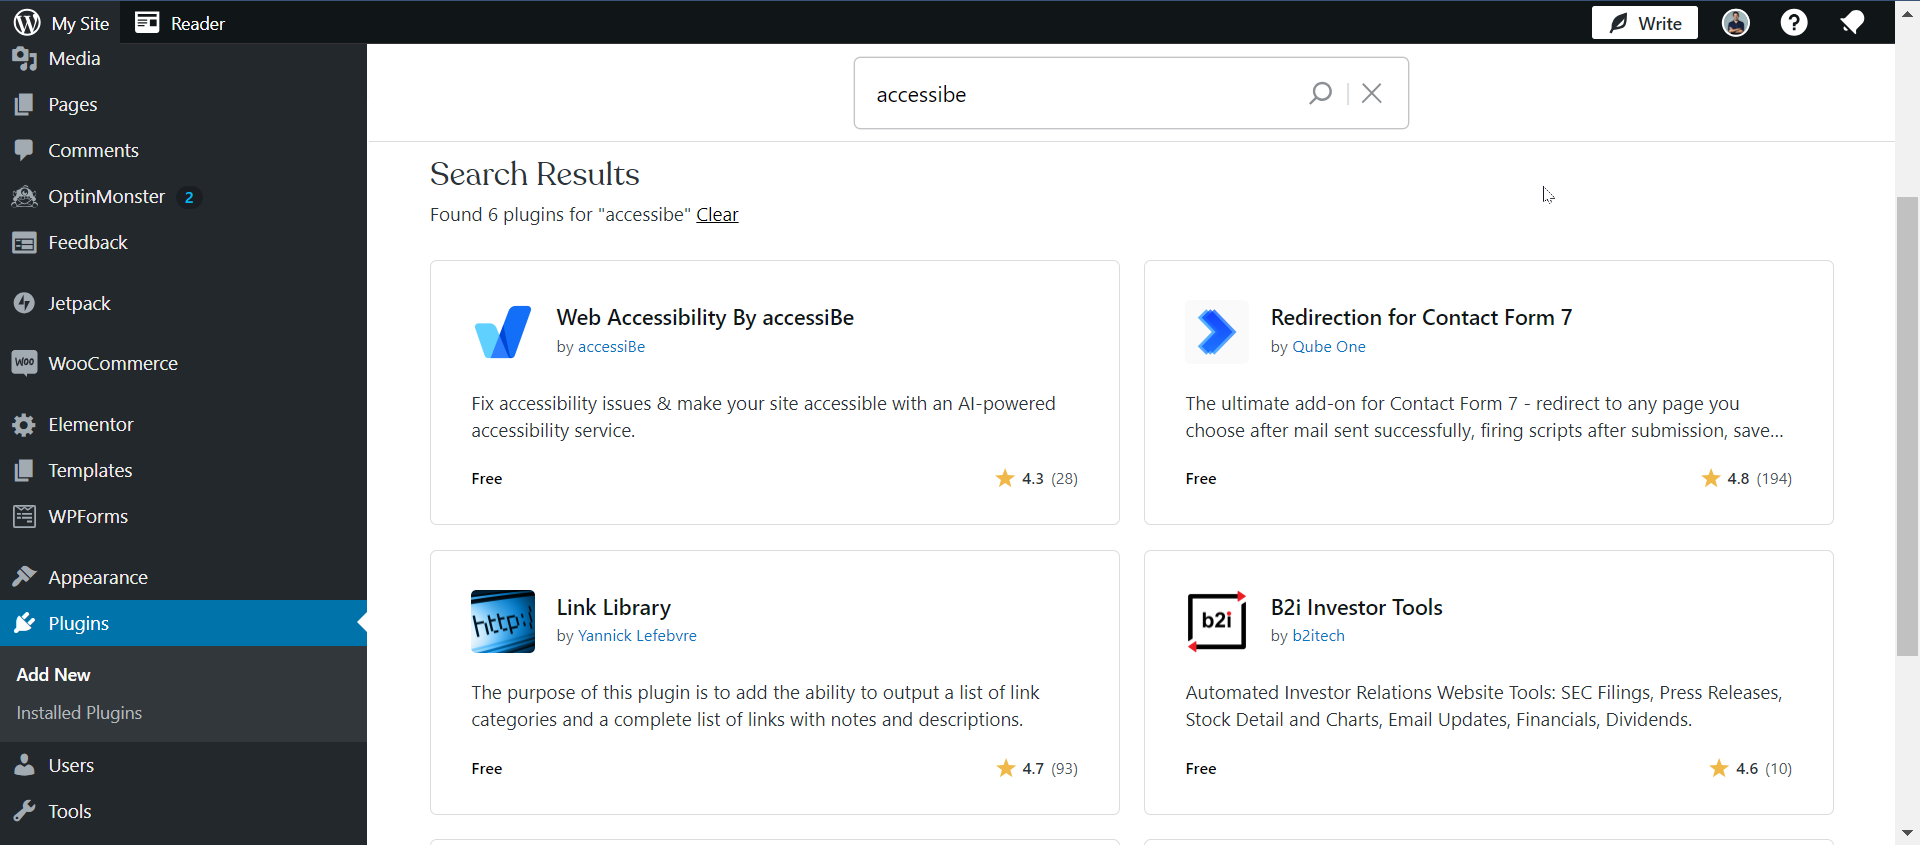
Task: Open Installed Plugins submenu item
Action: click(x=79, y=712)
